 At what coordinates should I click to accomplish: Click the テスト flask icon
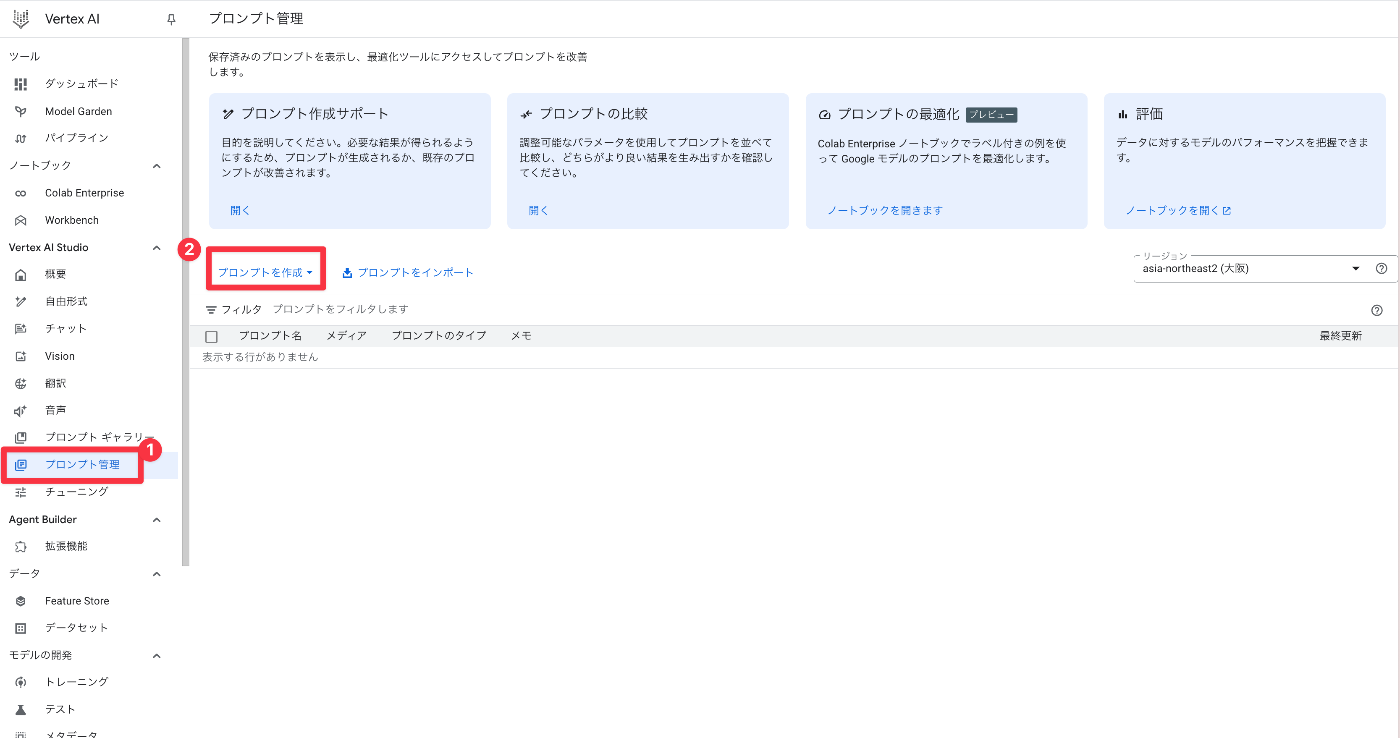[x=21, y=709]
